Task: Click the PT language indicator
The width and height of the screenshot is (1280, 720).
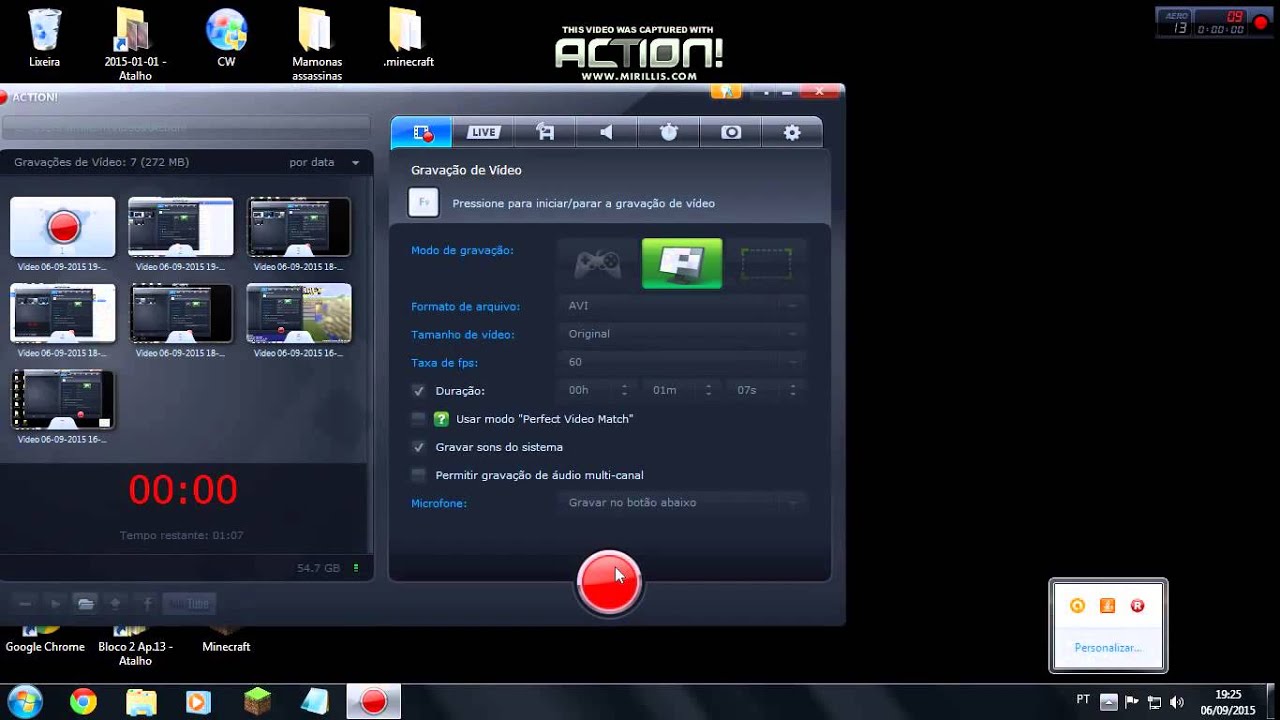Action: coord(1083,700)
